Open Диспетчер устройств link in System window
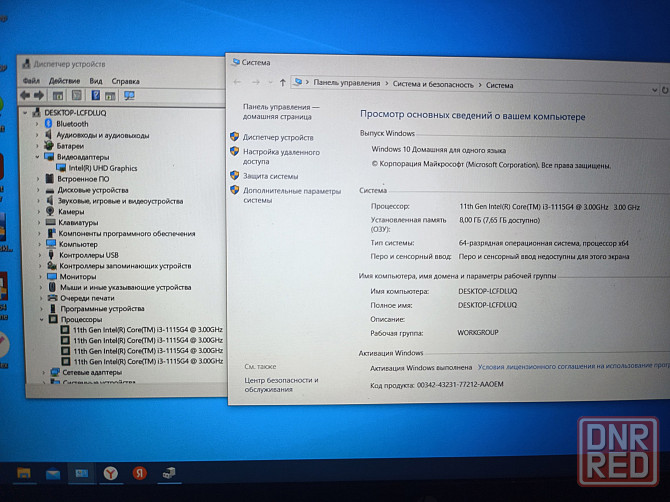This screenshot has width=670, height=502. click(278, 137)
